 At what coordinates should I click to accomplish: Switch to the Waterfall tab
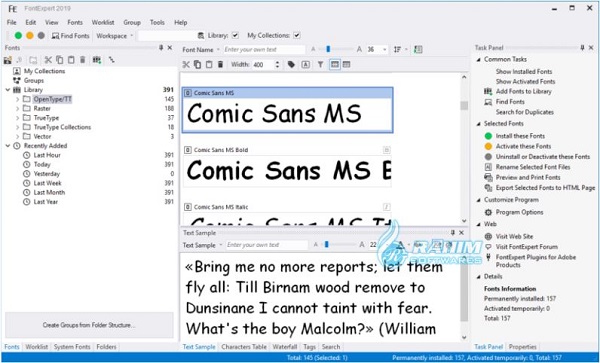tap(285, 347)
